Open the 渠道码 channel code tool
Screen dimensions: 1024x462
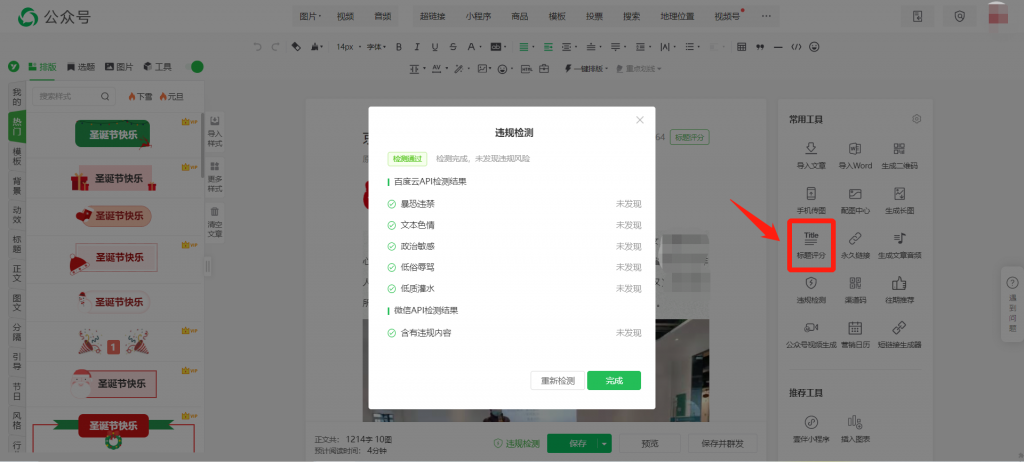point(855,290)
